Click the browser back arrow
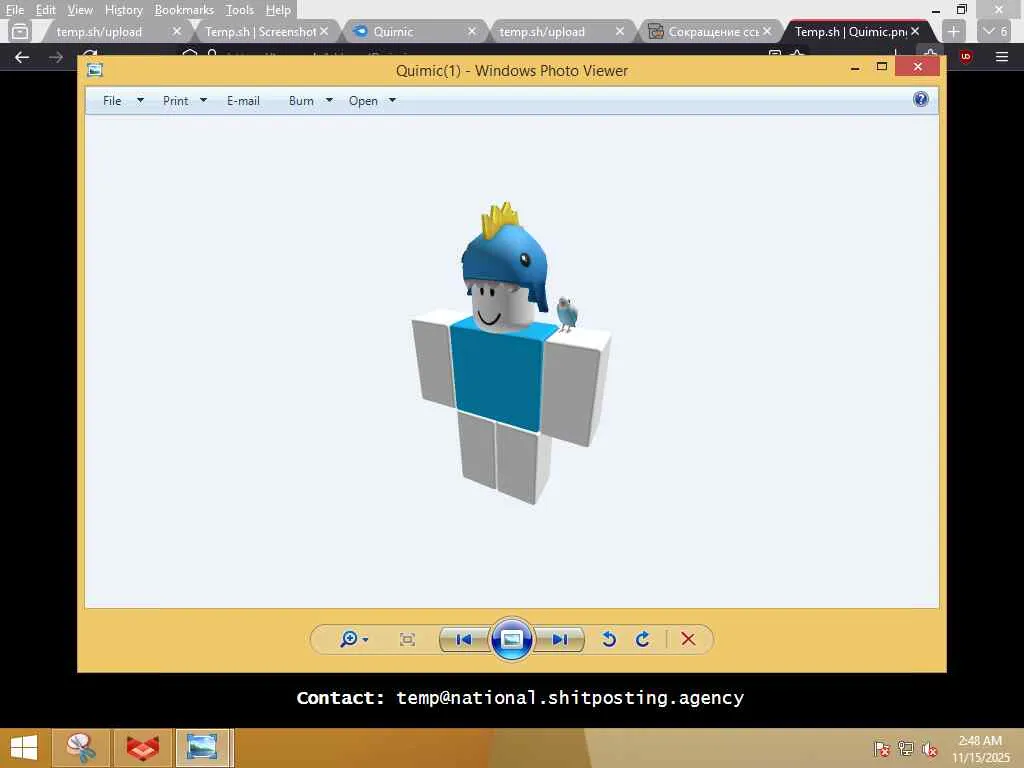Viewport: 1024px width, 768px height. 22,57
